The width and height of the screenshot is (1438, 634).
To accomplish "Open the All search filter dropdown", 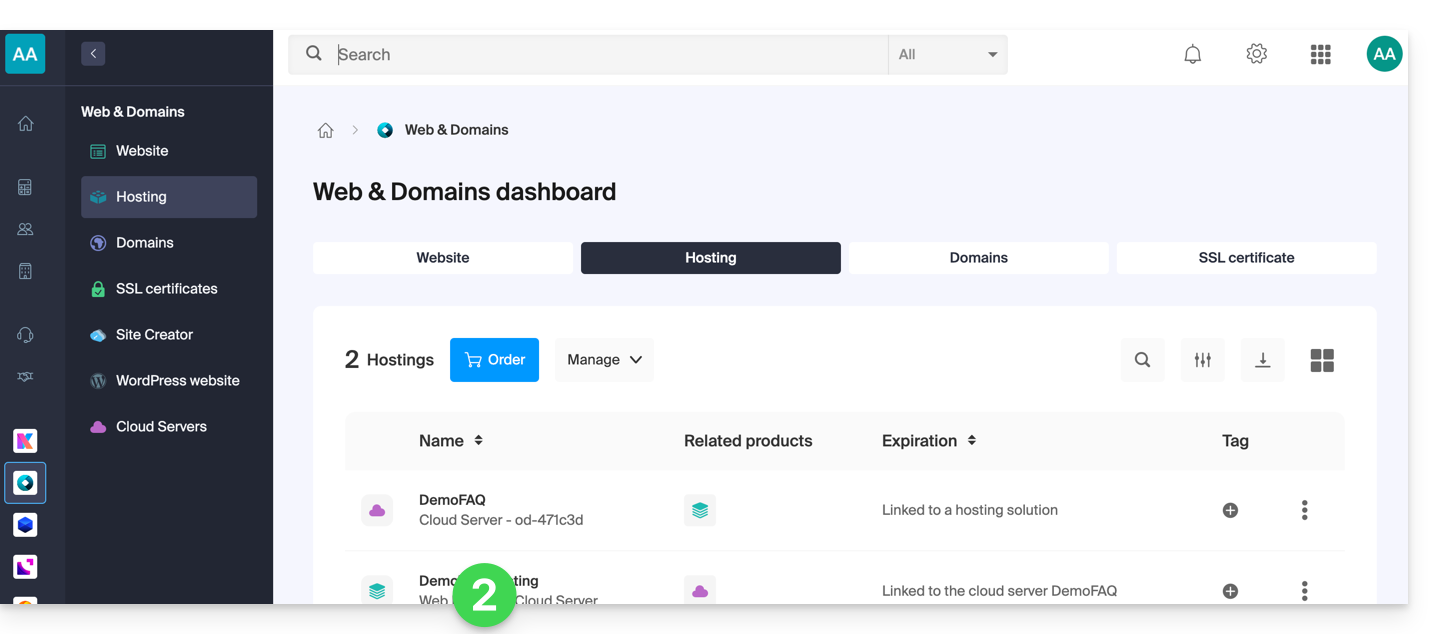I will (947, 55).
